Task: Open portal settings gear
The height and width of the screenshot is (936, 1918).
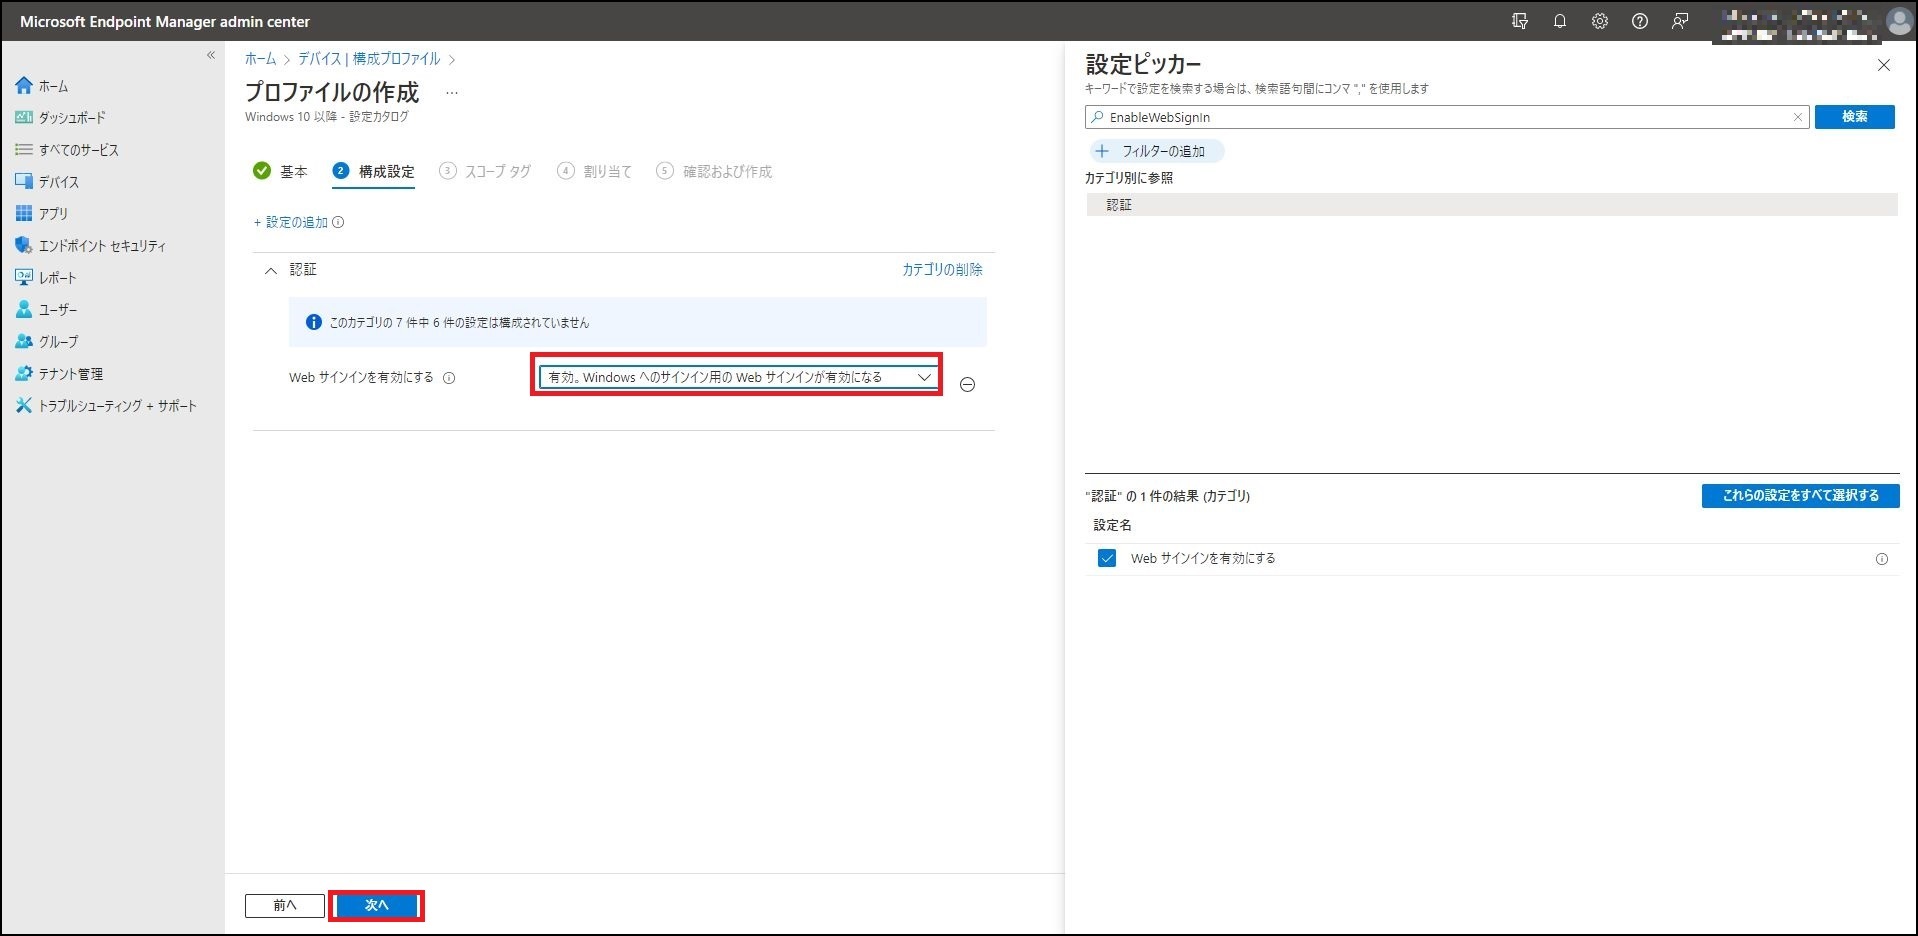Action: [x=1600, y=21]
